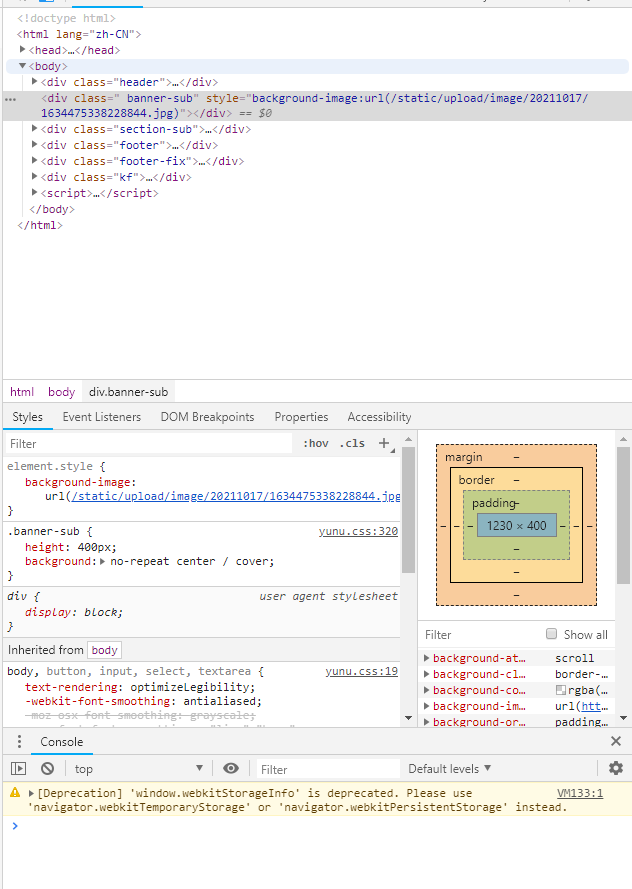Expand computed background-color property
632x889 pixels.
tap(427, 689)
